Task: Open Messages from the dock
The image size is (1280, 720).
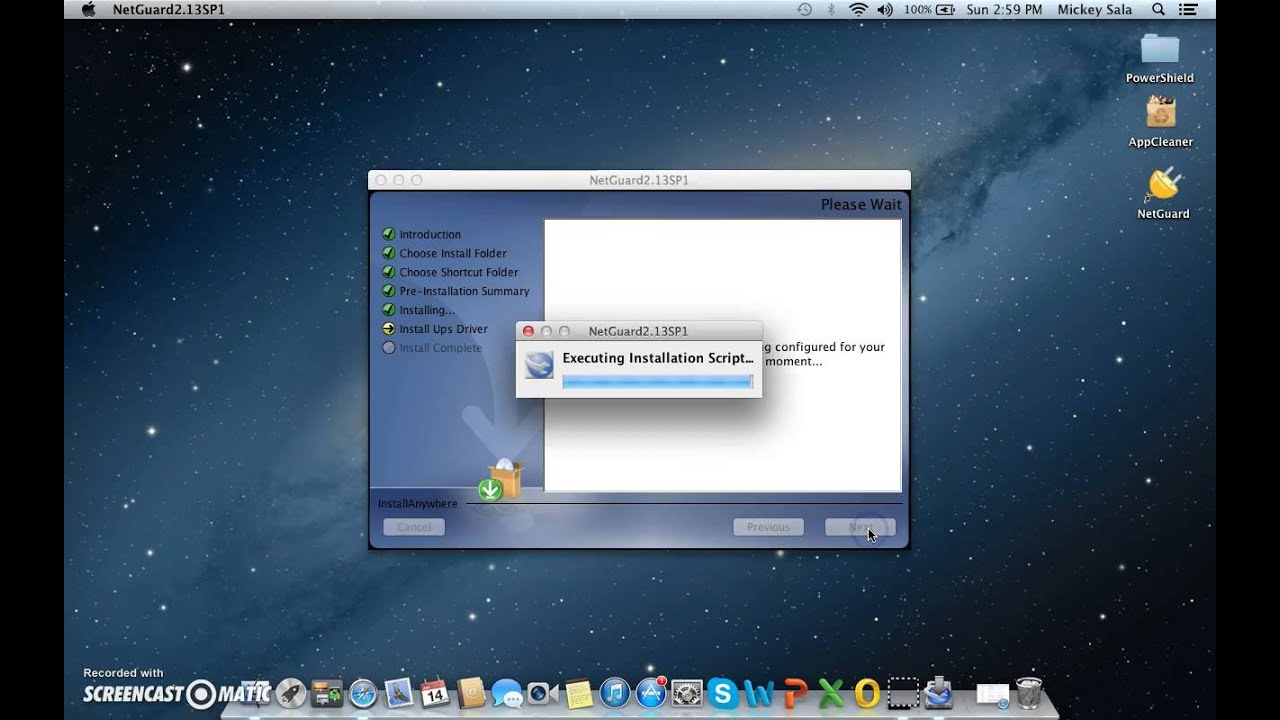Action: click(x=507, y=693)
